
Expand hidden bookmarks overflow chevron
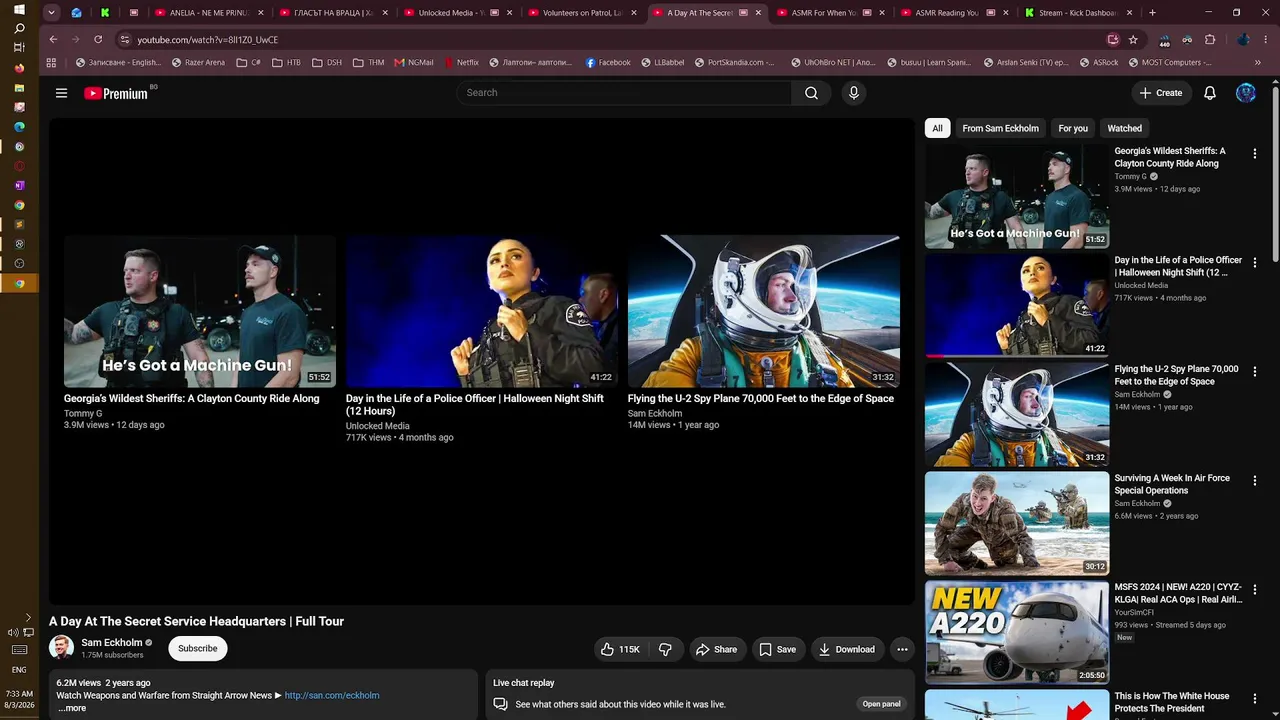pos(1257,62)
